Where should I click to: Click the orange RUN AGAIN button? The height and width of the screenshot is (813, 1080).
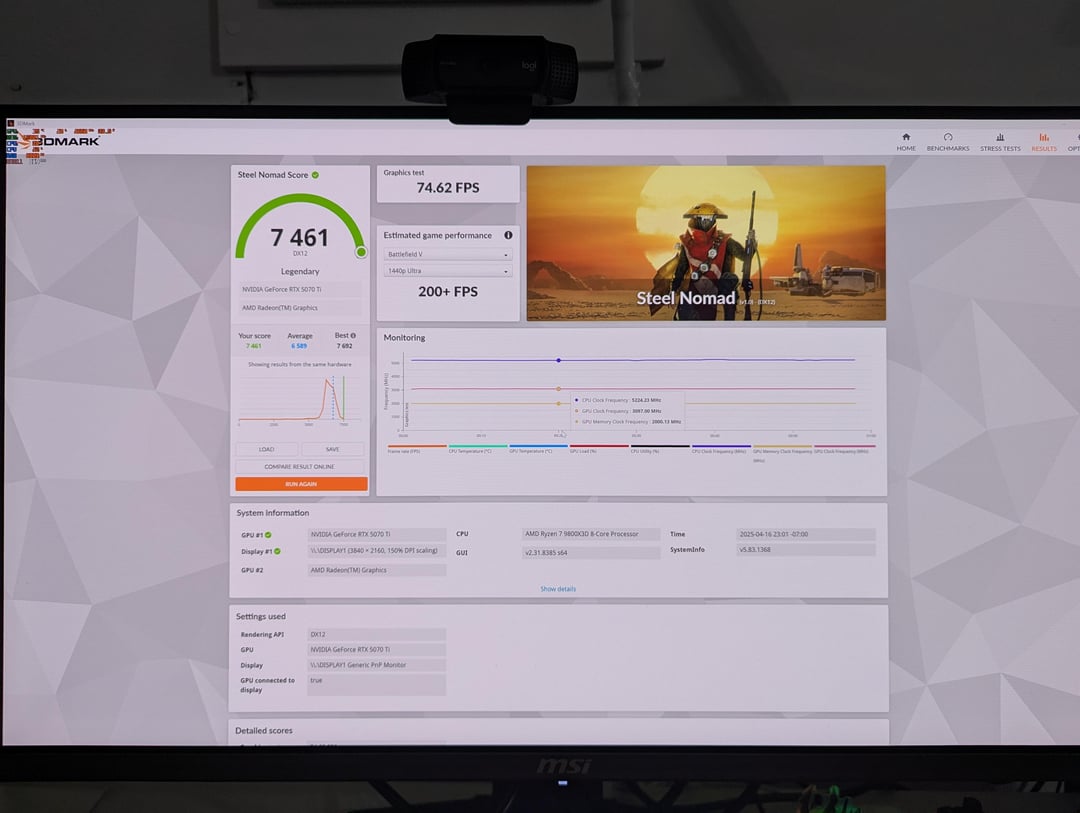point(301,484)
